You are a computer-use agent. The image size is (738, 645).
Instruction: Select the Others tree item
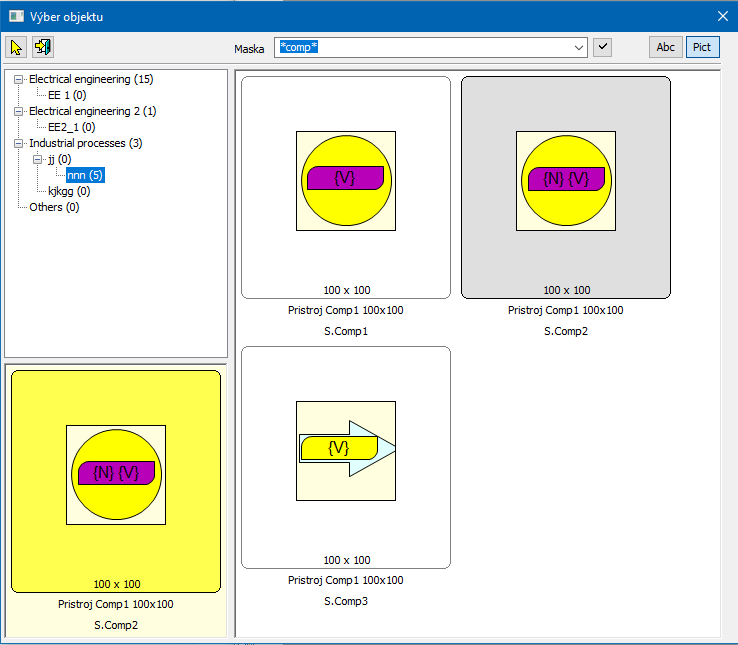[54, 207]
